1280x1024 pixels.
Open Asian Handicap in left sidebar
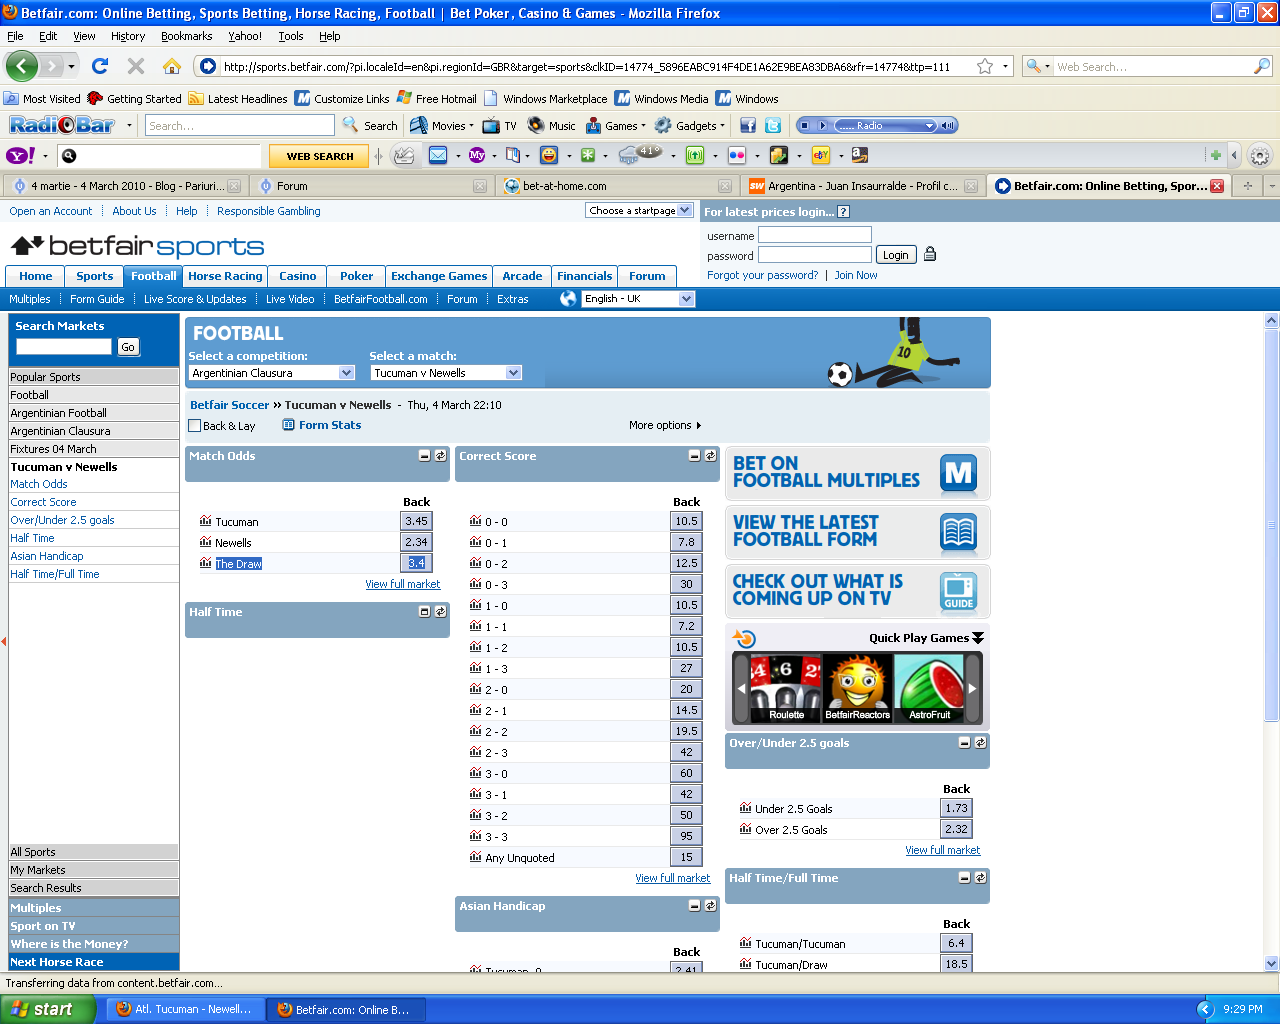47,556
